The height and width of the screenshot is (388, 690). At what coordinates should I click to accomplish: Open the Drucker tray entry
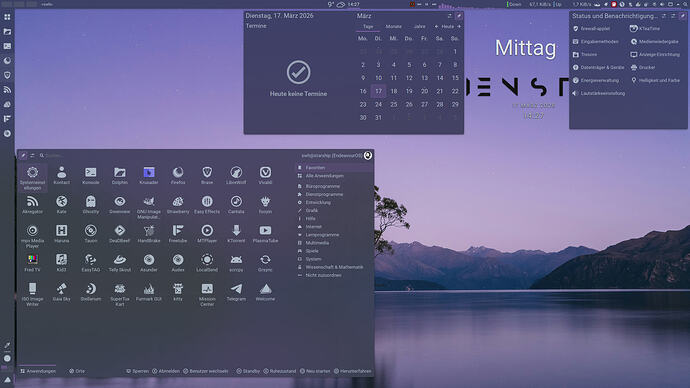(x=643, y=68)
